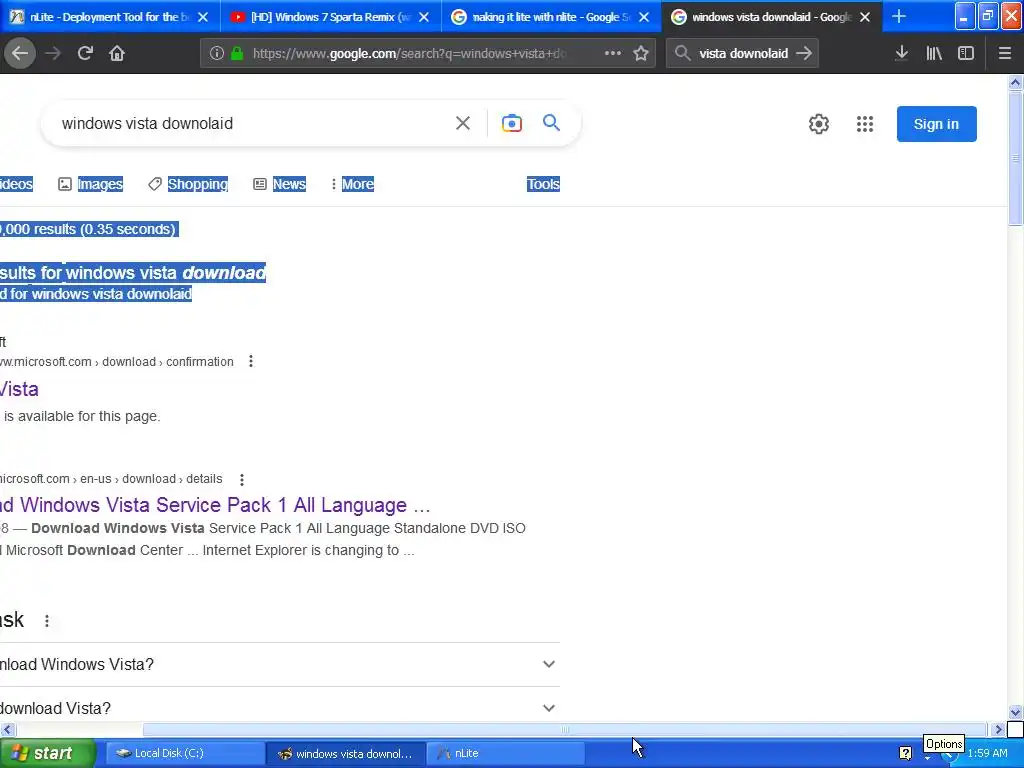Click in the Google search input field
This screenshot has width=1024, height=768.
click(248, 123)
